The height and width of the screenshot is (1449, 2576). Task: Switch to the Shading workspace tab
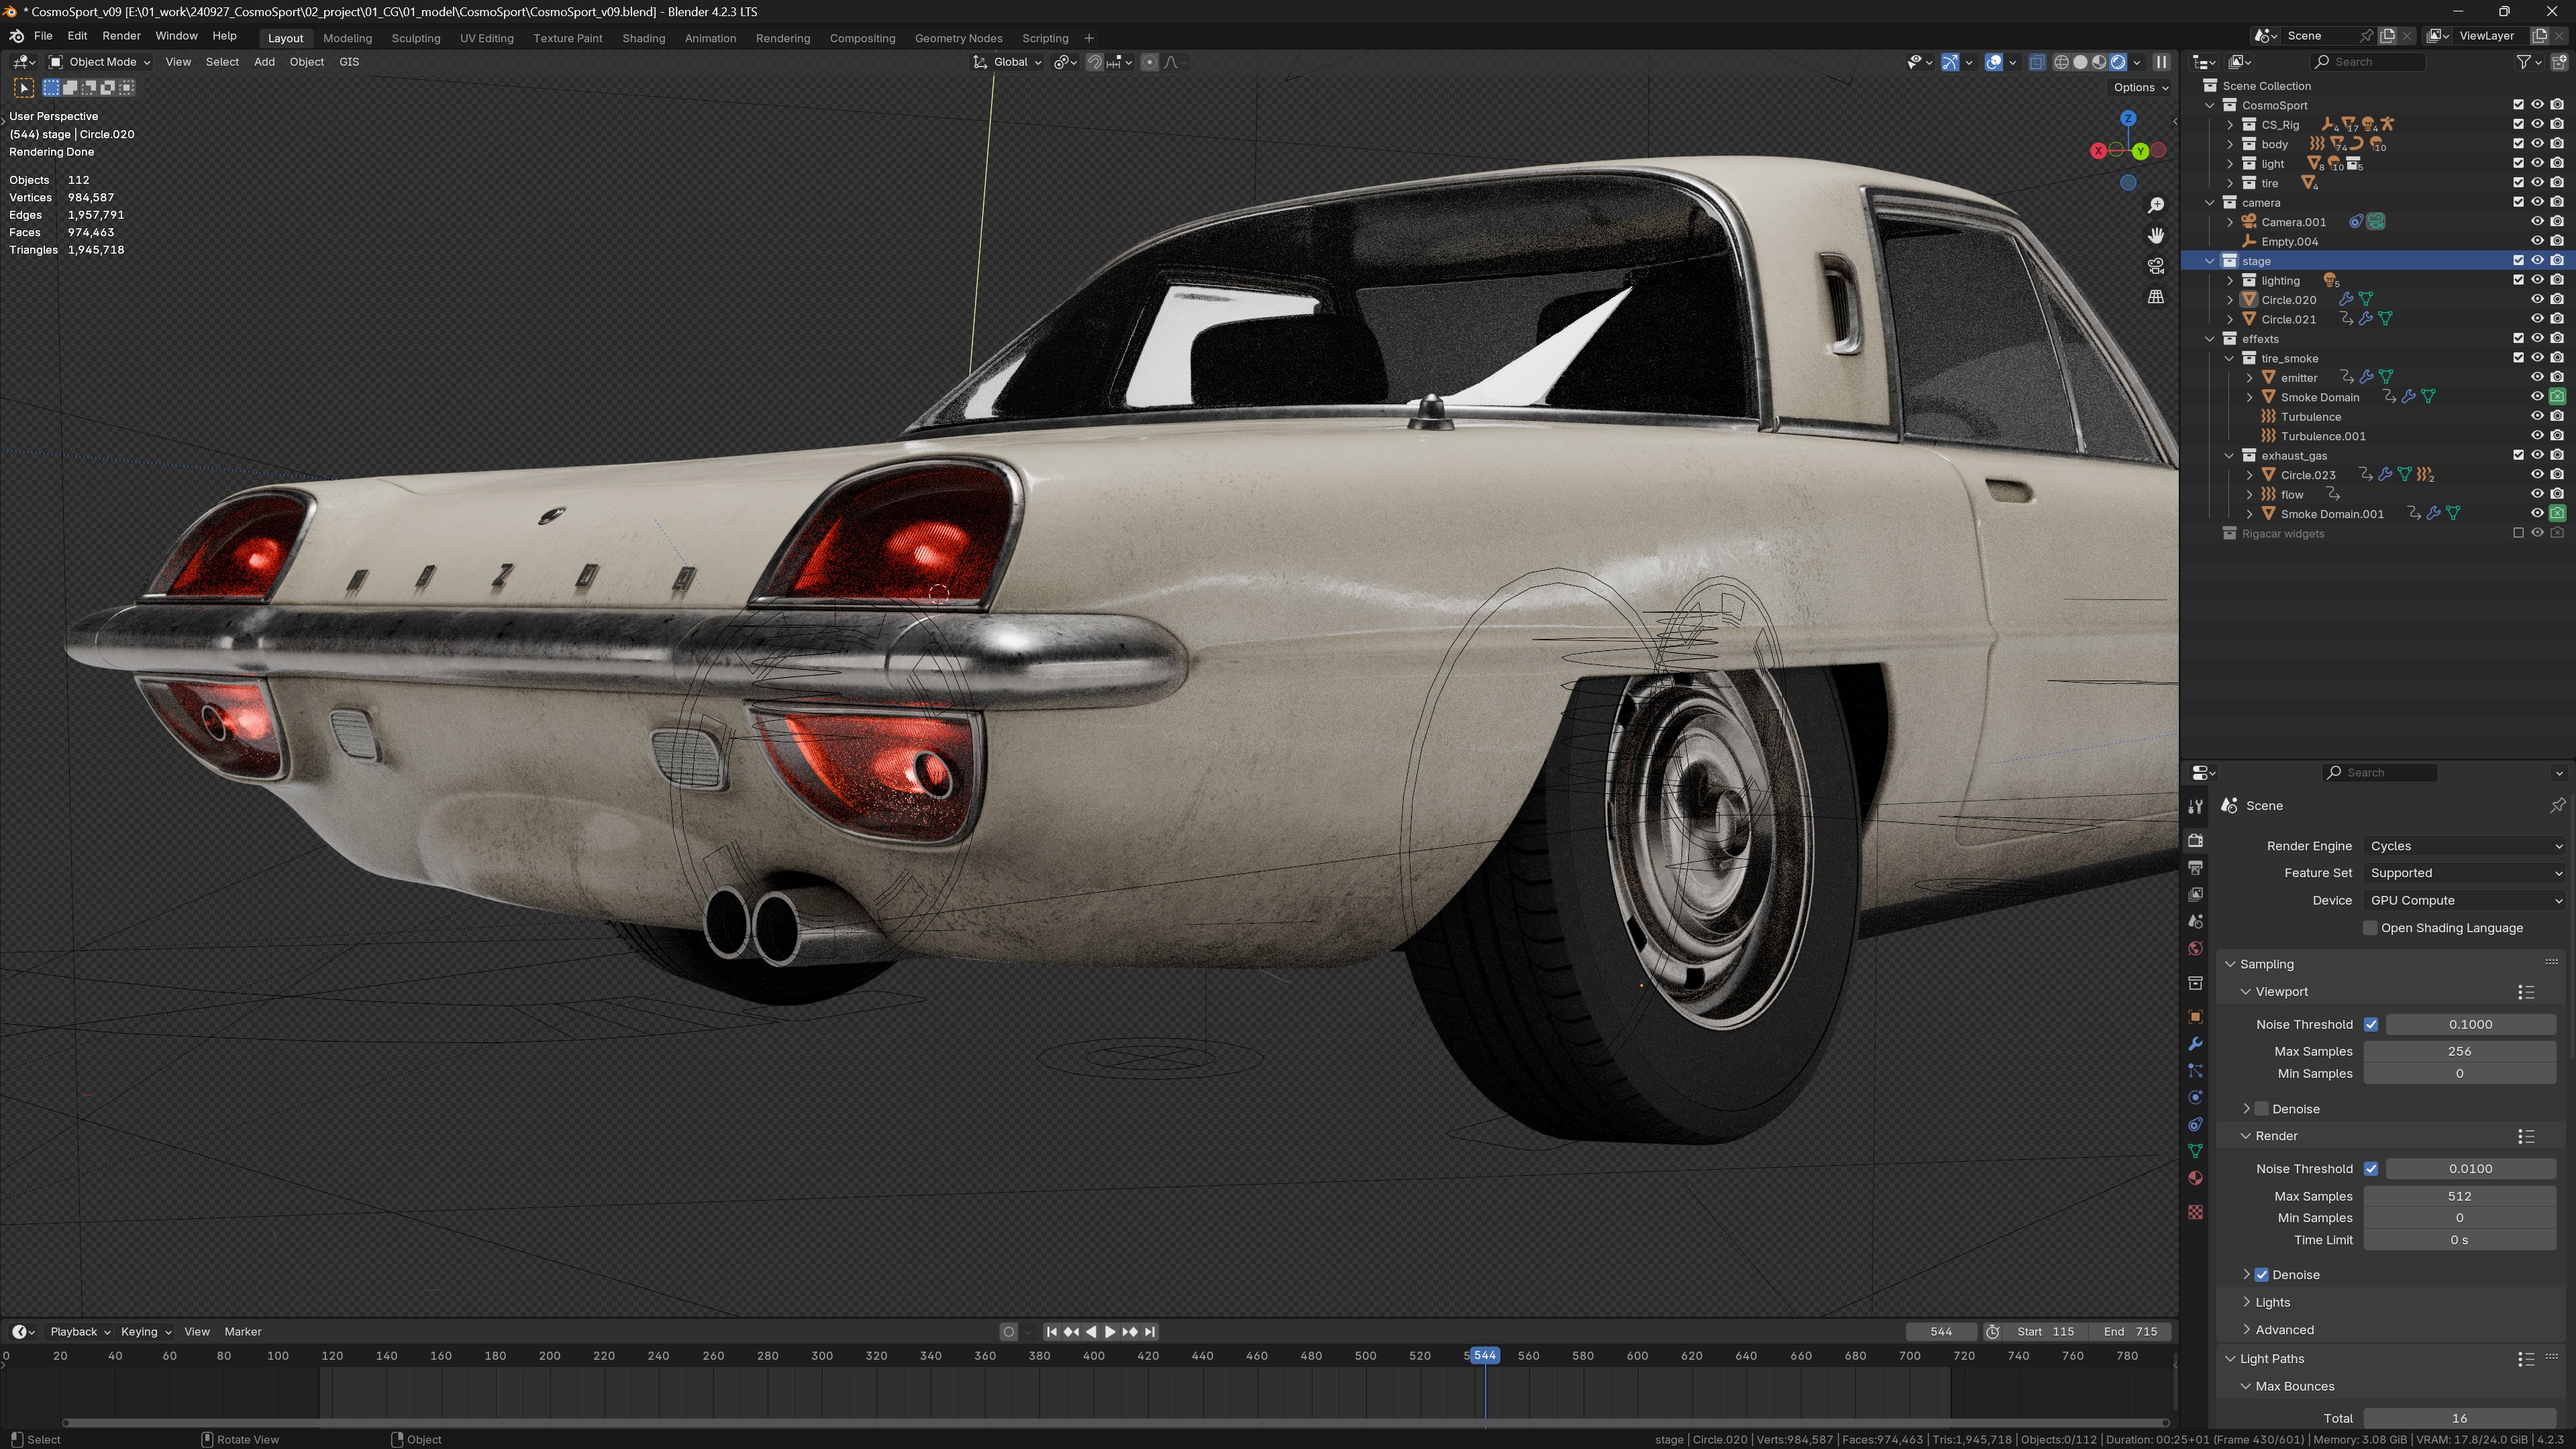click(643, 38)
